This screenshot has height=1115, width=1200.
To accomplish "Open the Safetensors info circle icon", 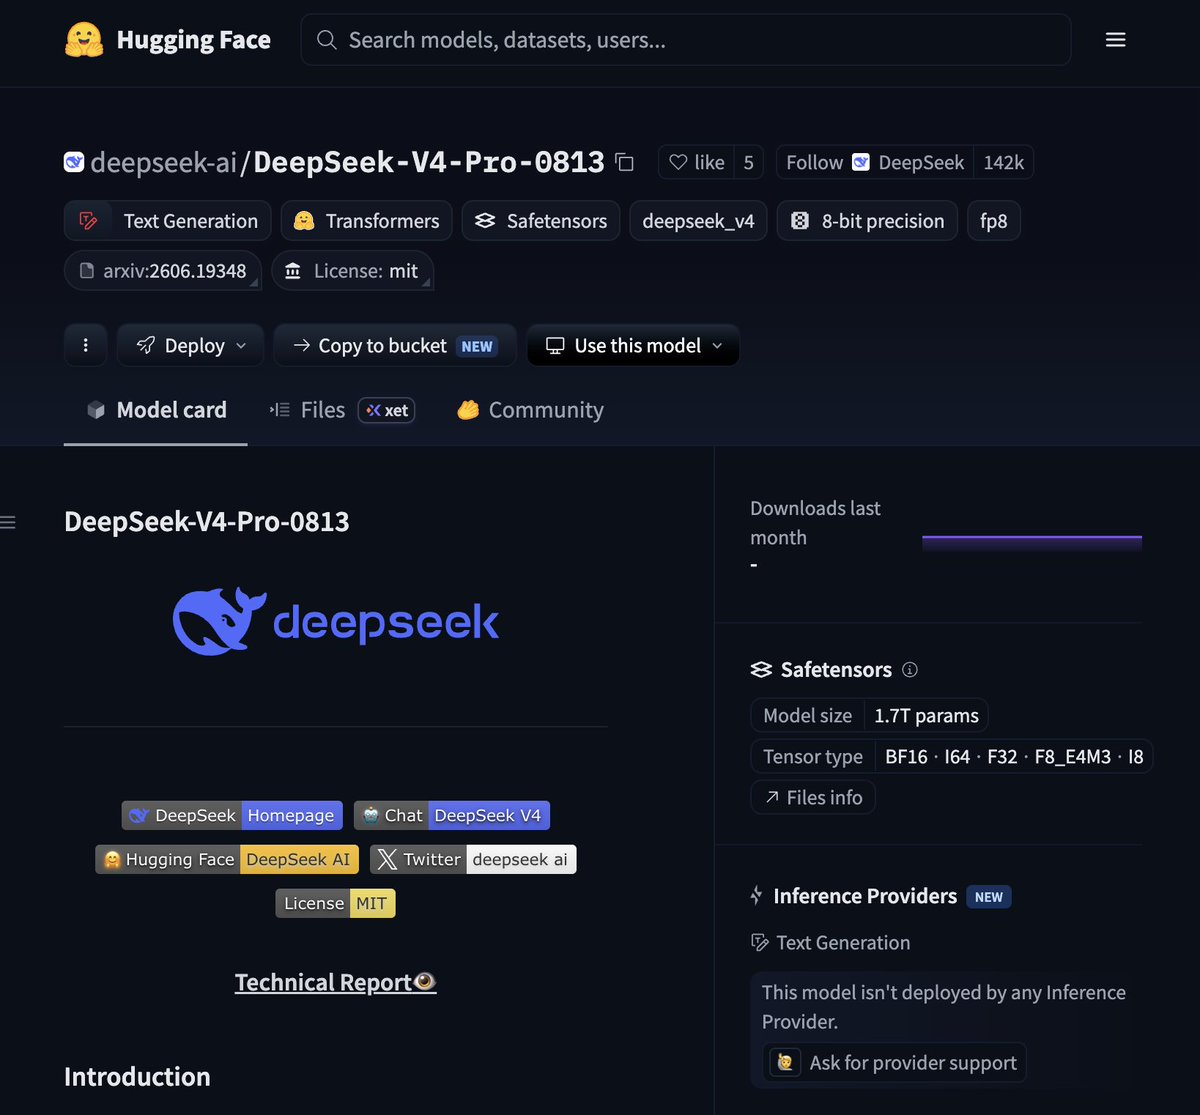I will (910, 670).
